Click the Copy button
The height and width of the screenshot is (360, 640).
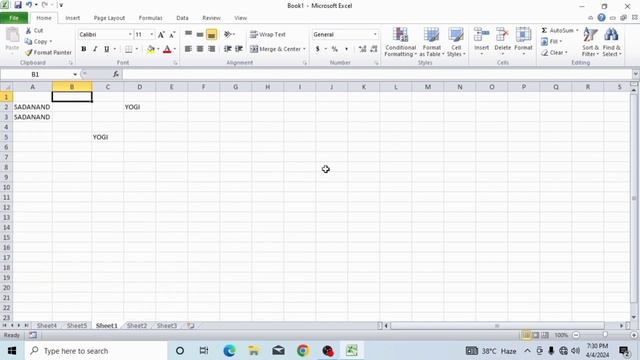(x=37, y=42)
